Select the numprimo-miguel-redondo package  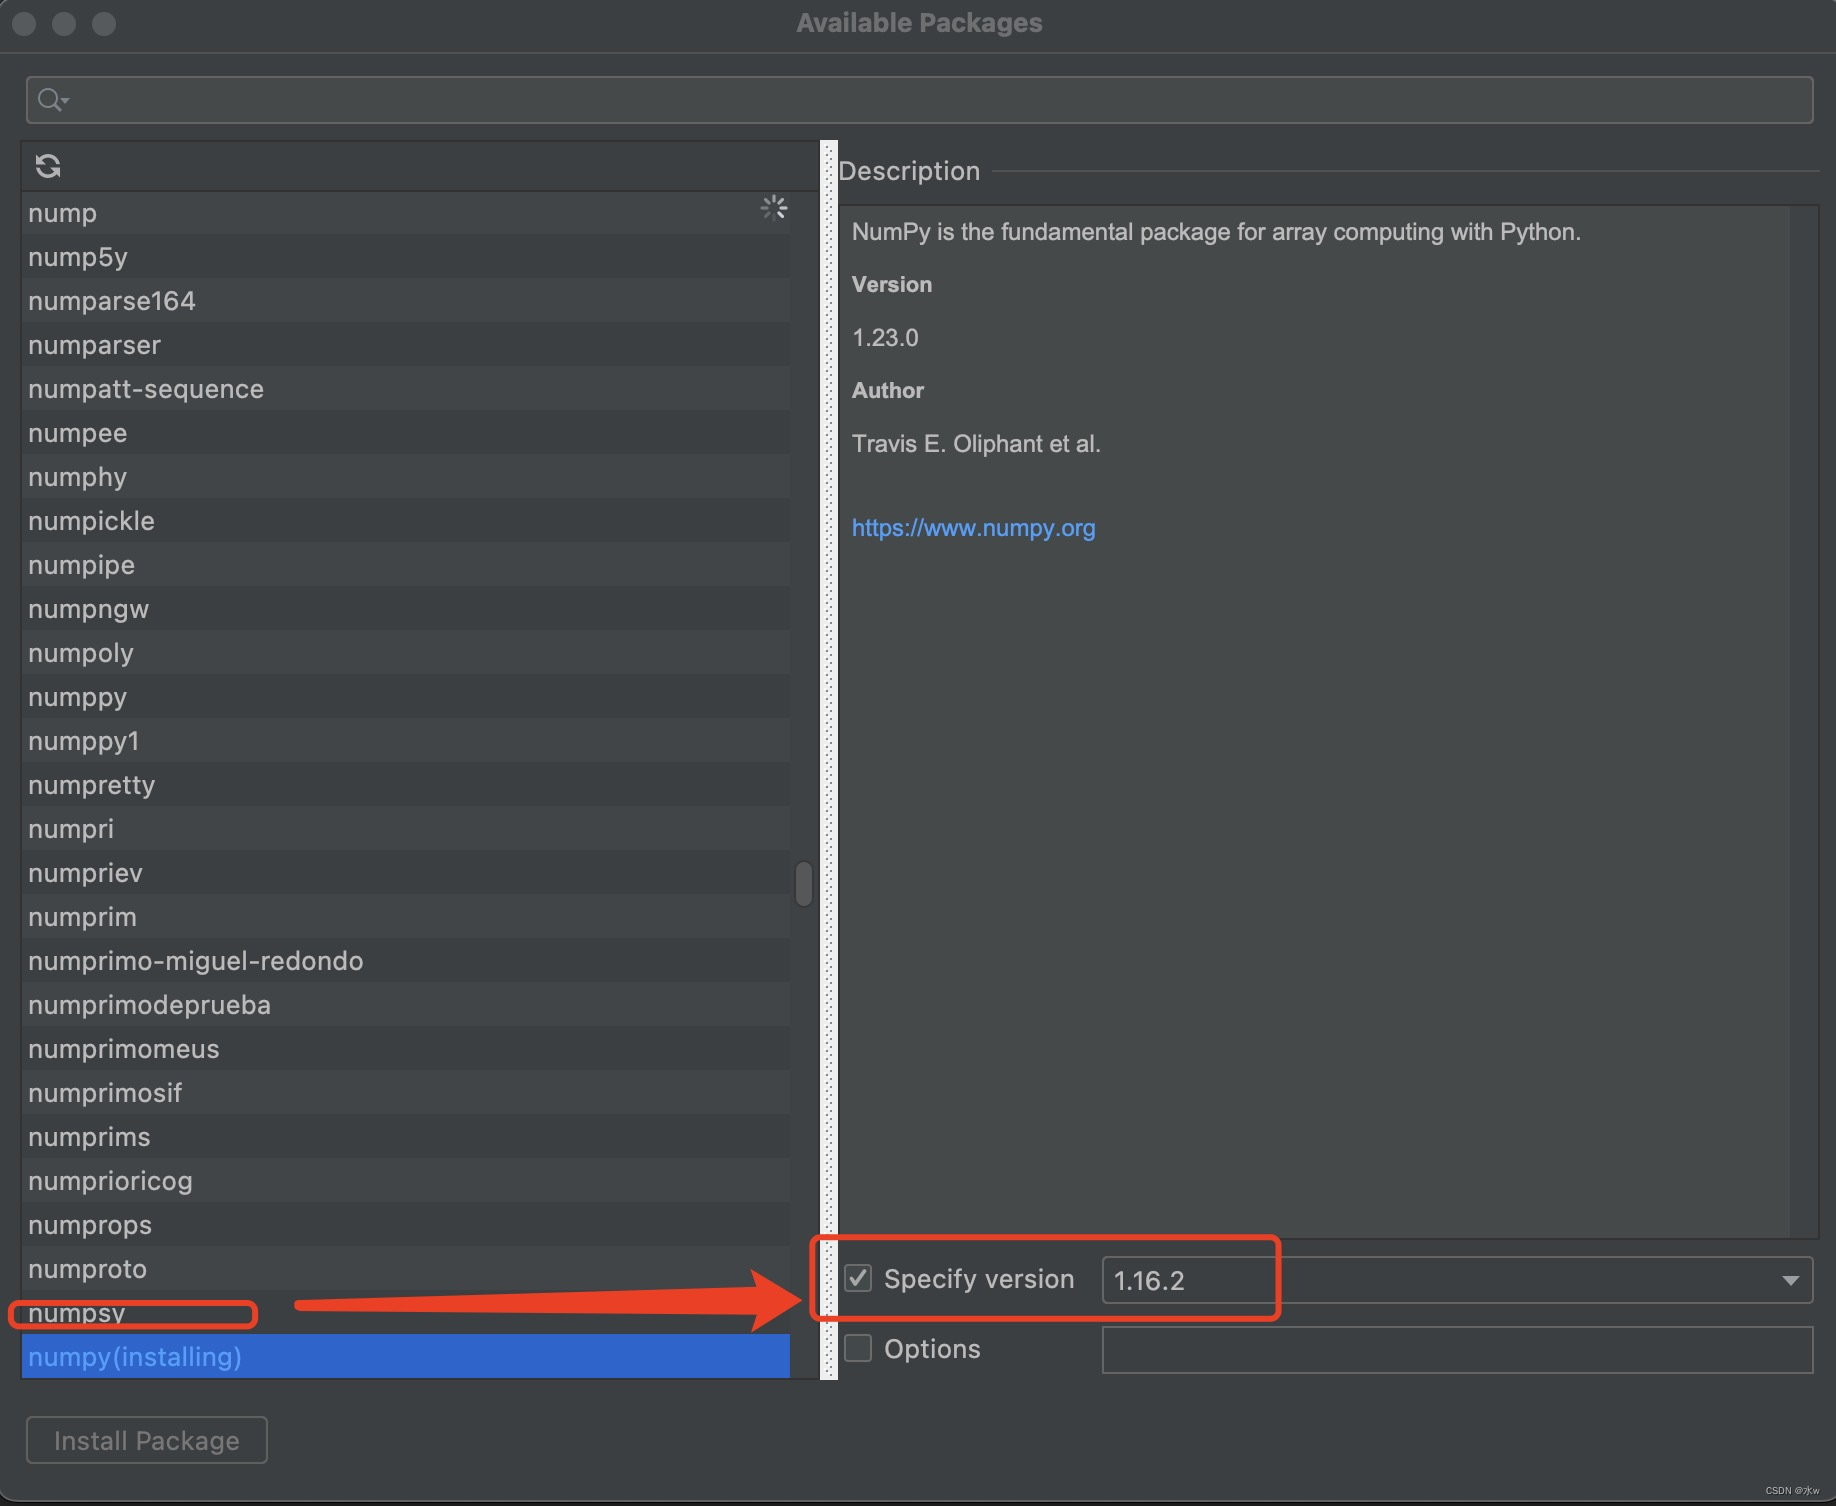(x=405, y=961)
